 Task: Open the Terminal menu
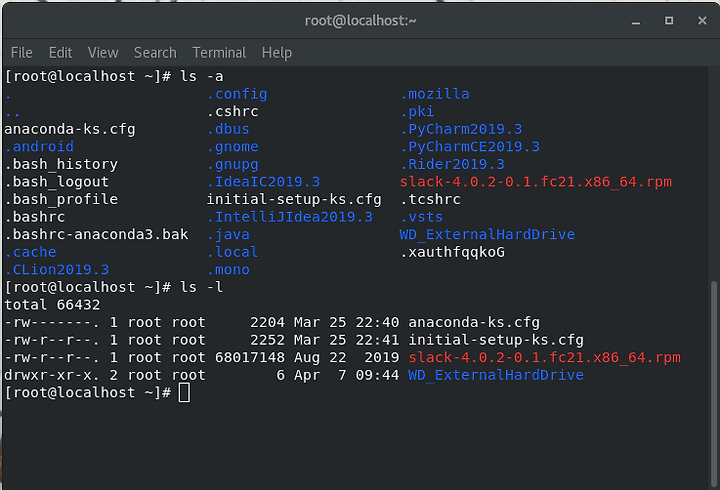219,53
